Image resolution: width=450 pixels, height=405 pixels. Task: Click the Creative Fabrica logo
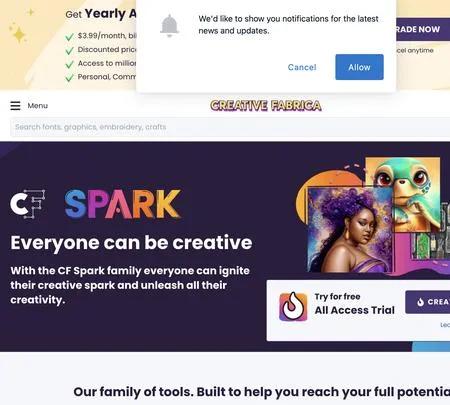tap(266, 106)
